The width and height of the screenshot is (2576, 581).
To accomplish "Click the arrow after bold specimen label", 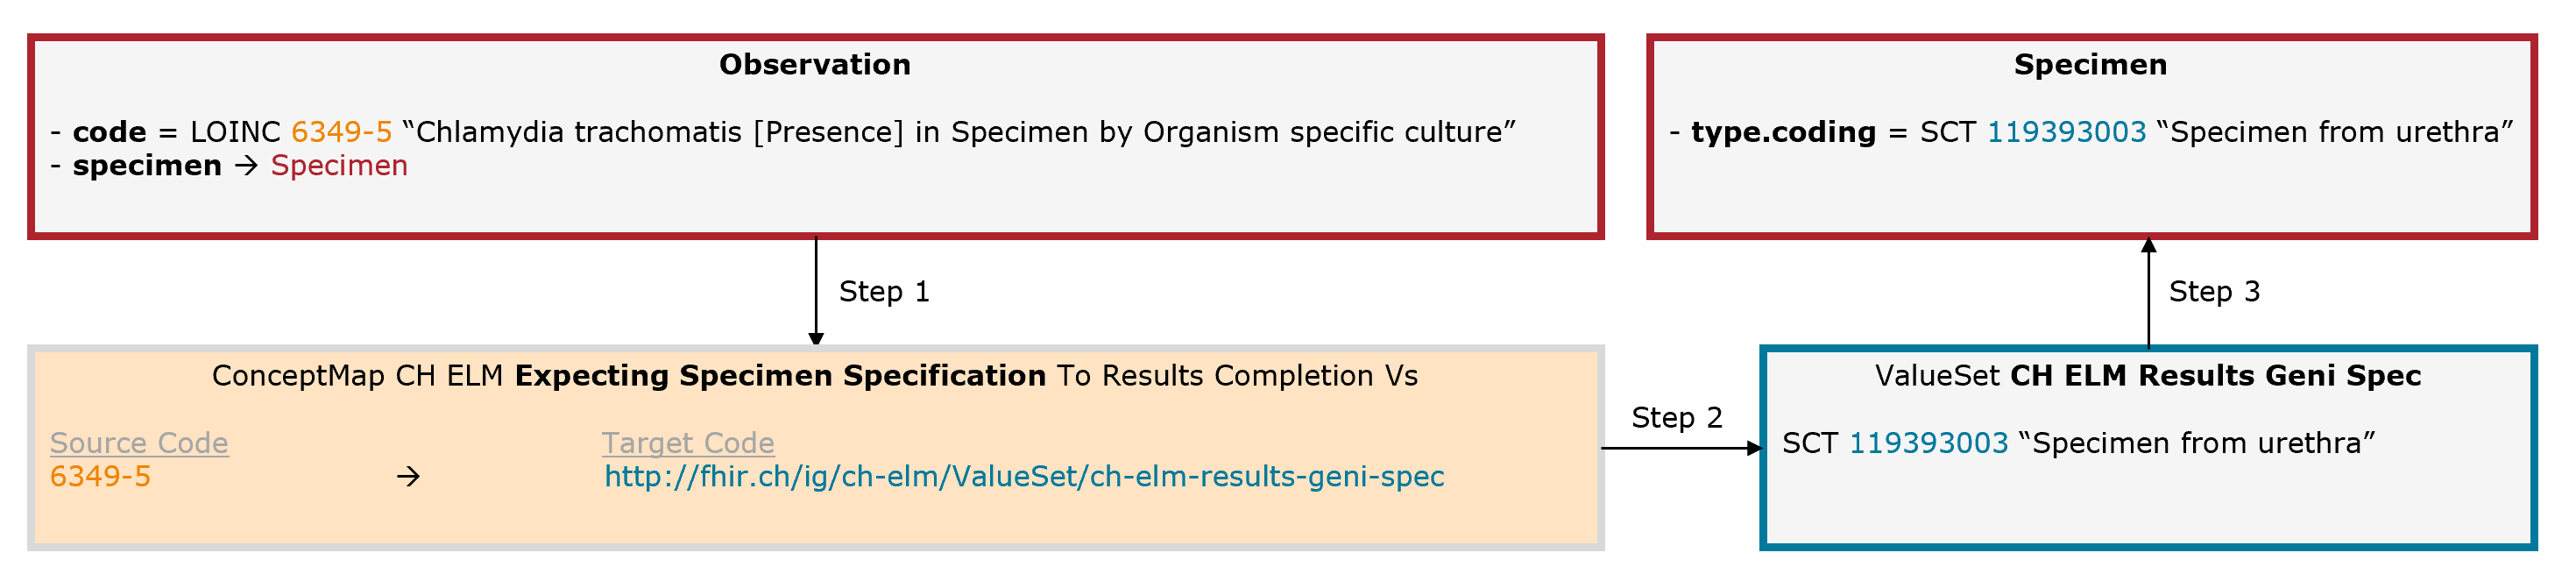I will [x=246, y=166].
